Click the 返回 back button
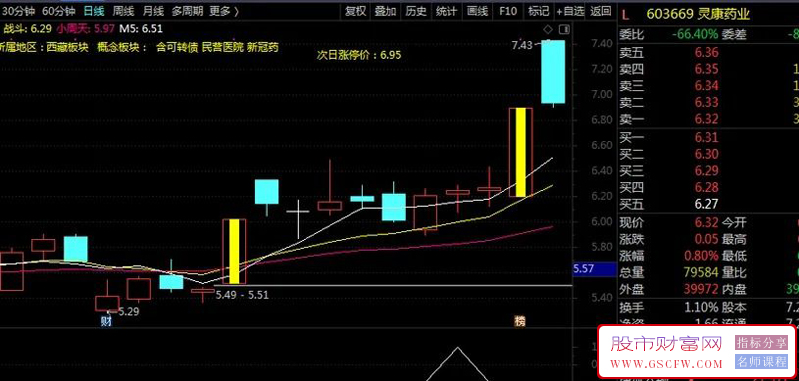 coord(601,11)
